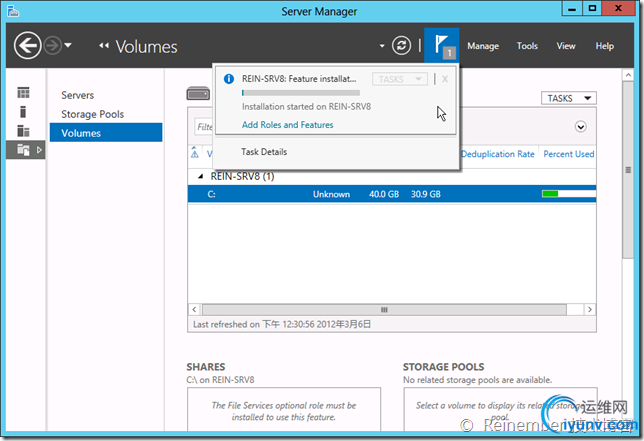Viewport: 644px width, 441px height.
Task: Click the Filter input field
Action: pyautogui.click(x=204, y=127)
